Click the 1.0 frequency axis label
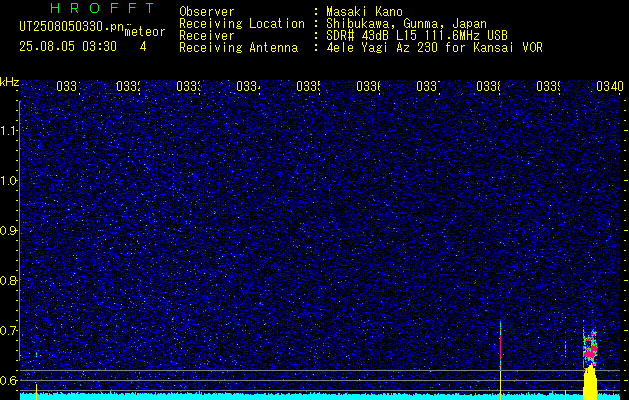 point(8,181)
